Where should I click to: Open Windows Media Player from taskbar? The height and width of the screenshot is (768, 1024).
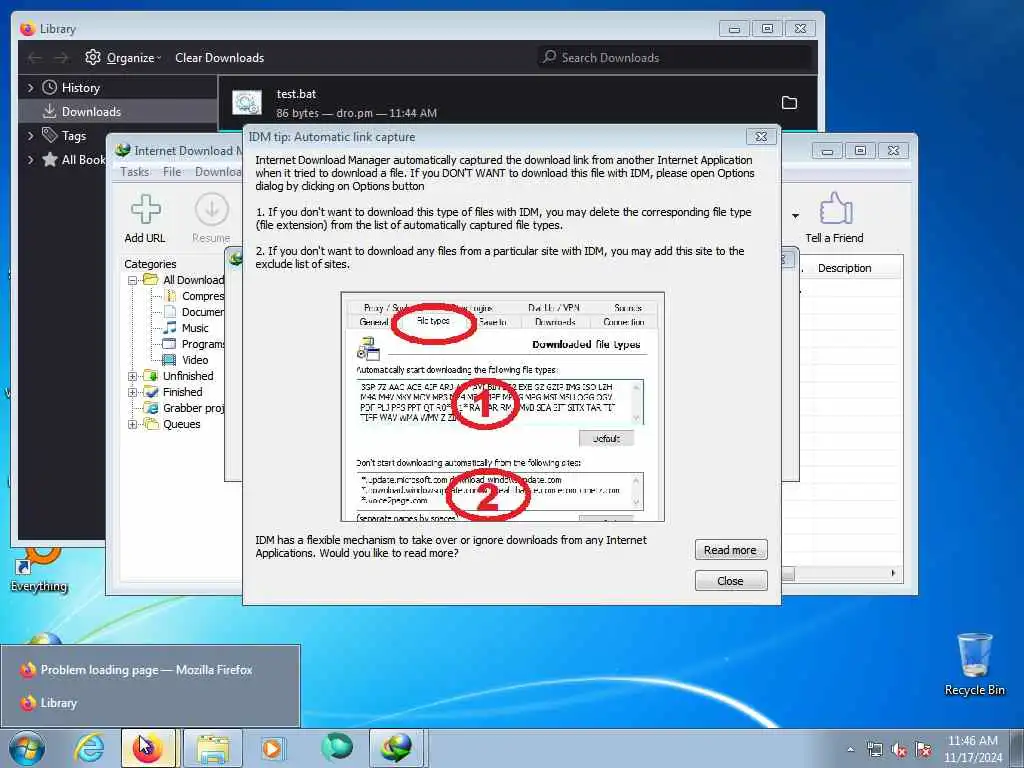272,748
